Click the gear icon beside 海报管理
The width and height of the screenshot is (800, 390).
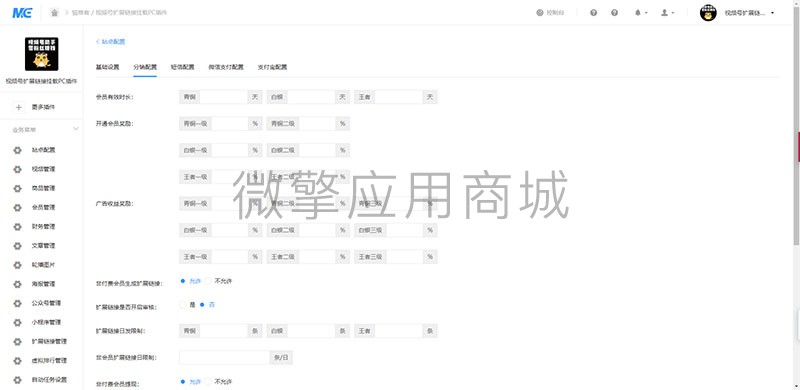tap(18, 284)
